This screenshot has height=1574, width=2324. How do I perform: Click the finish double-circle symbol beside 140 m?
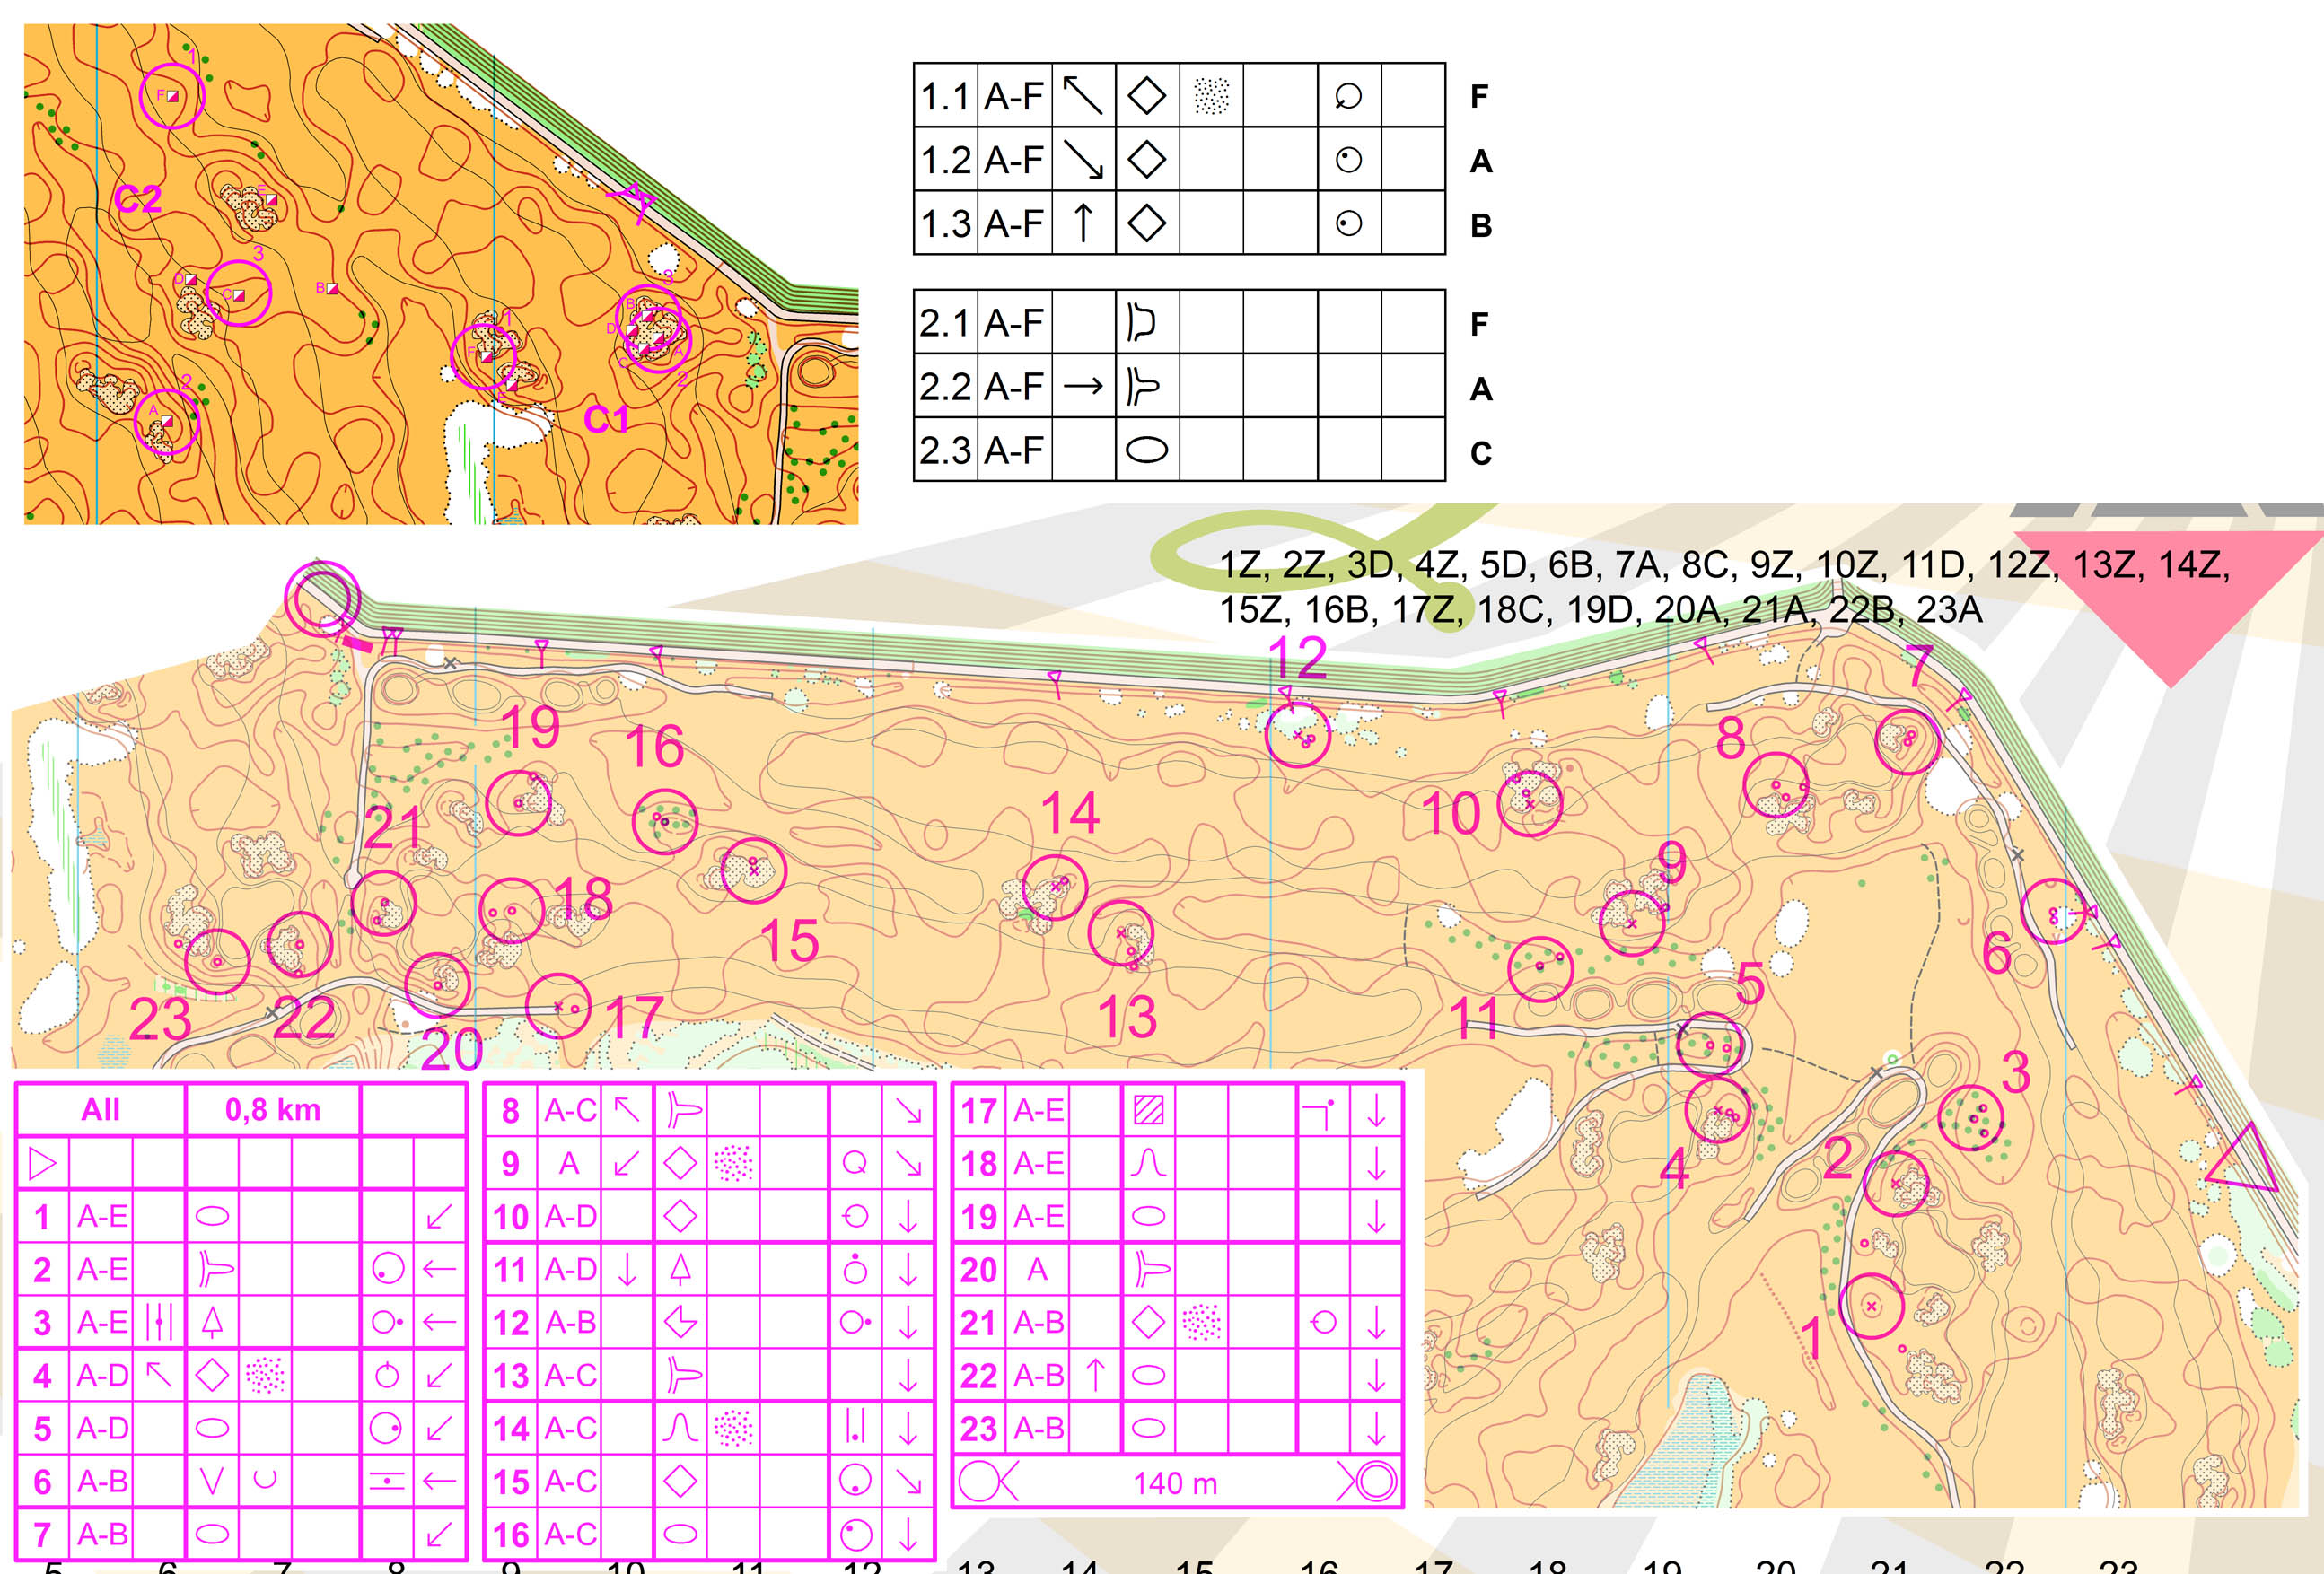point(1377,1482)
